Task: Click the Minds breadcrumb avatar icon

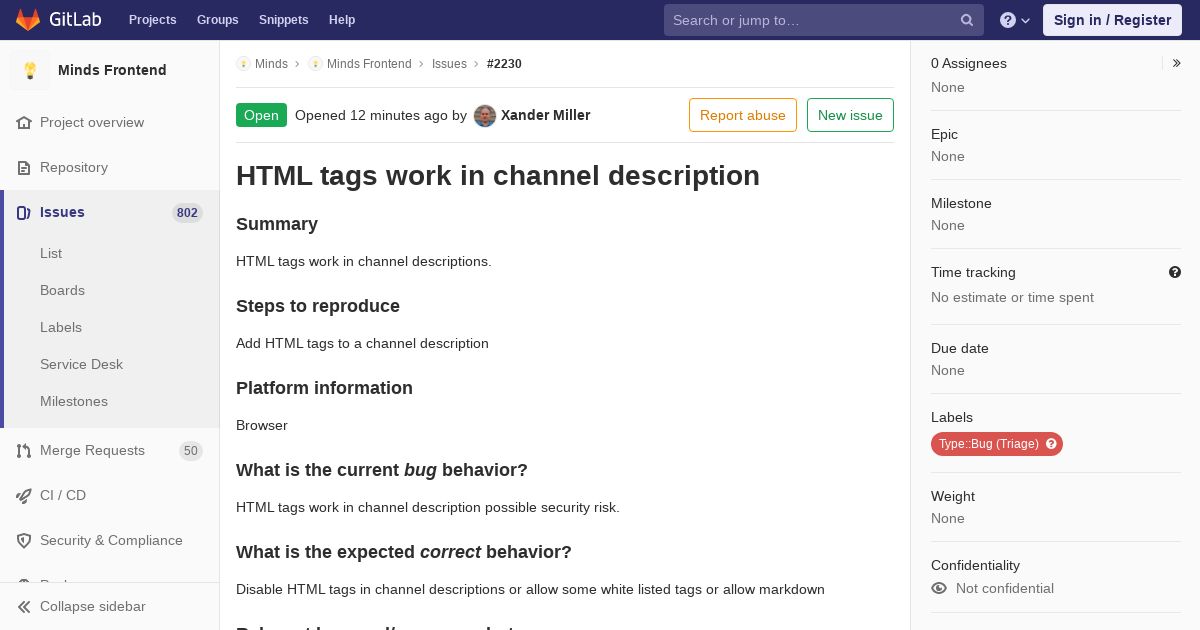Action: (243, 64)
